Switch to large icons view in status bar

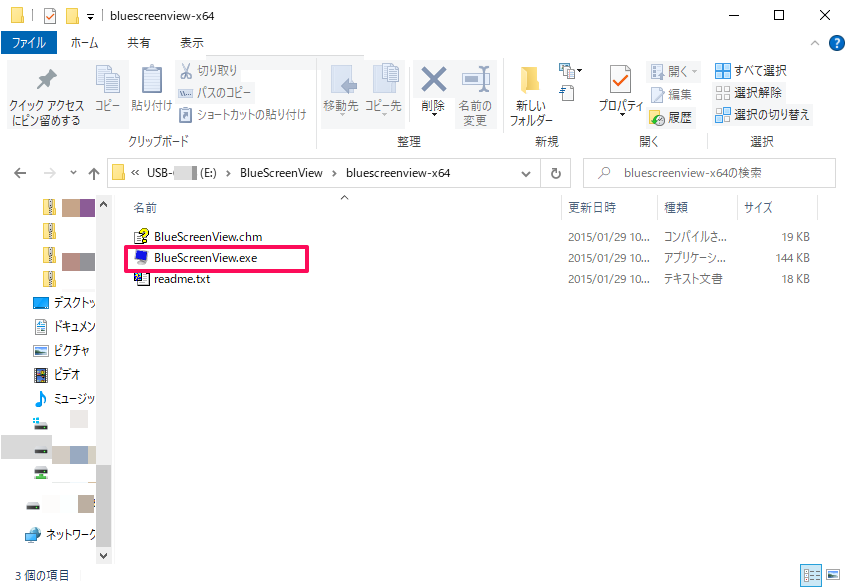pos(833,575)
